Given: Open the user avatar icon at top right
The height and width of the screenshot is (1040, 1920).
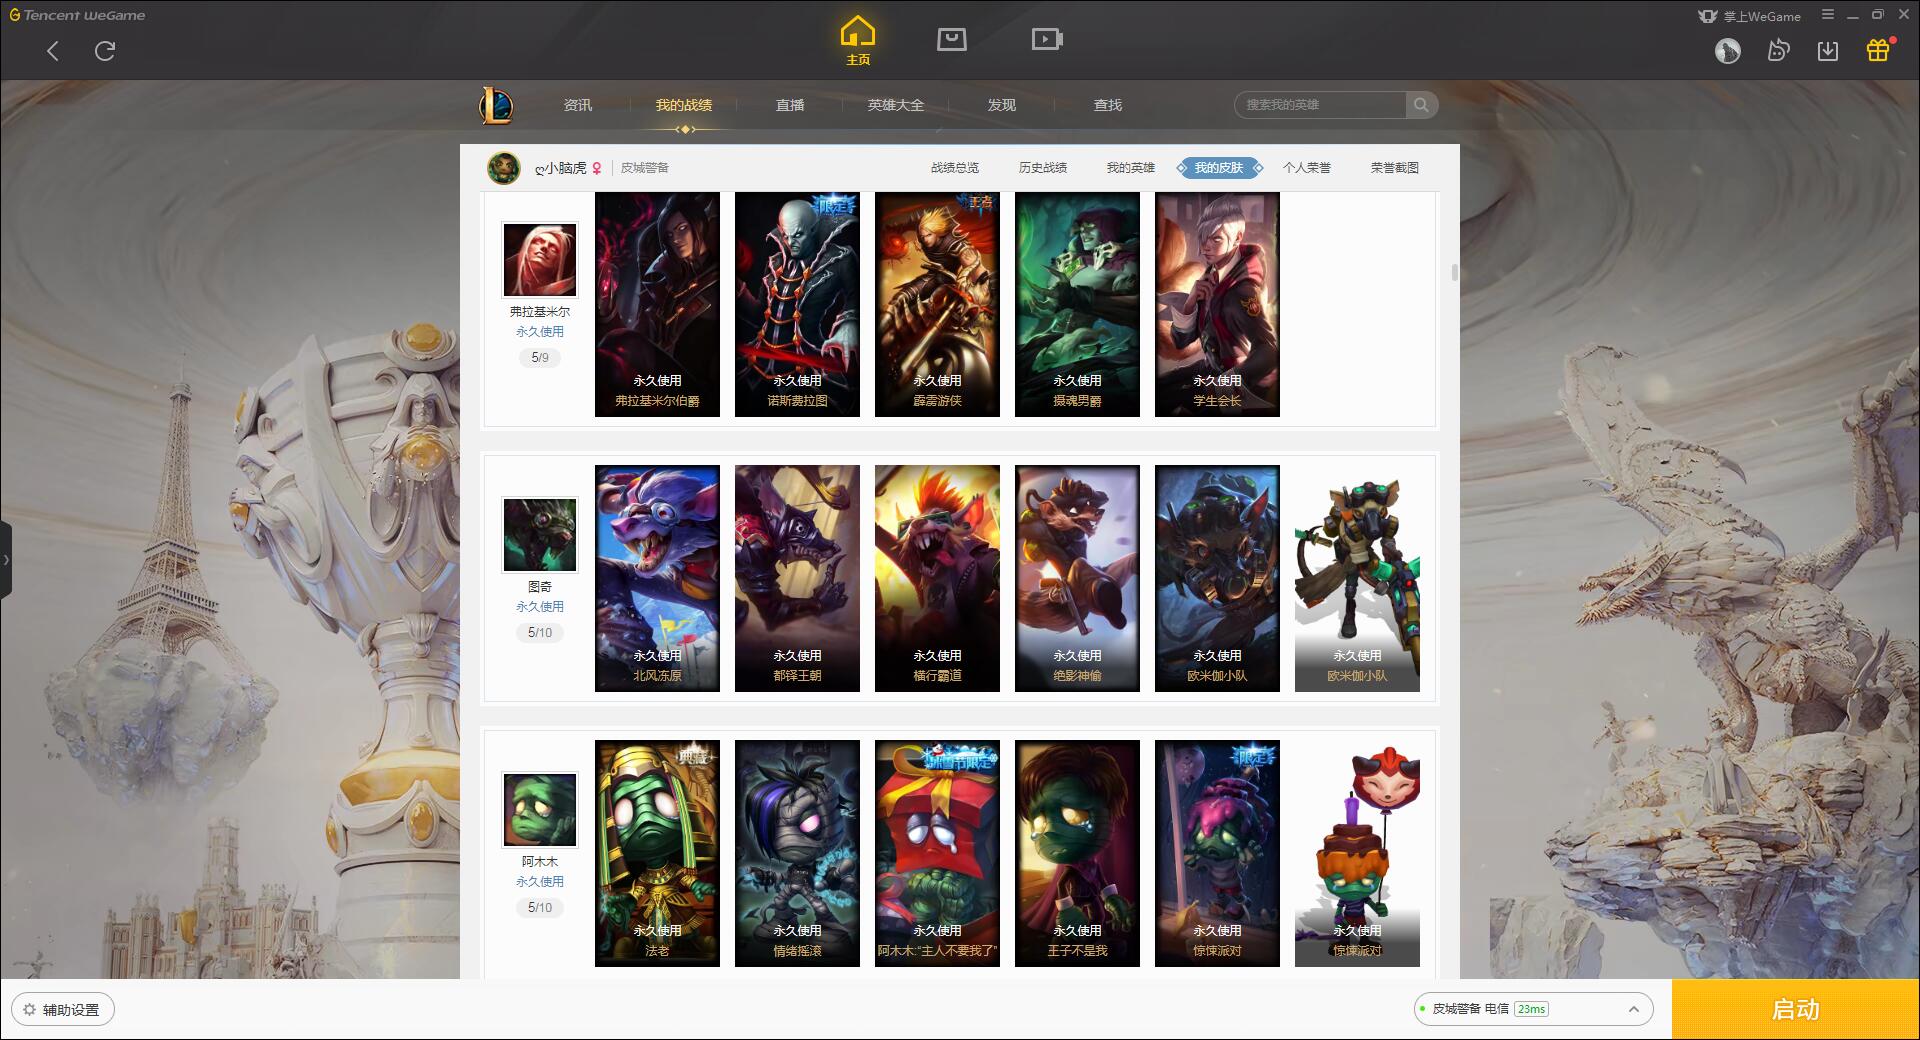Looking at the screenshot, I should pyautogui.click(x=1728, y=51).
